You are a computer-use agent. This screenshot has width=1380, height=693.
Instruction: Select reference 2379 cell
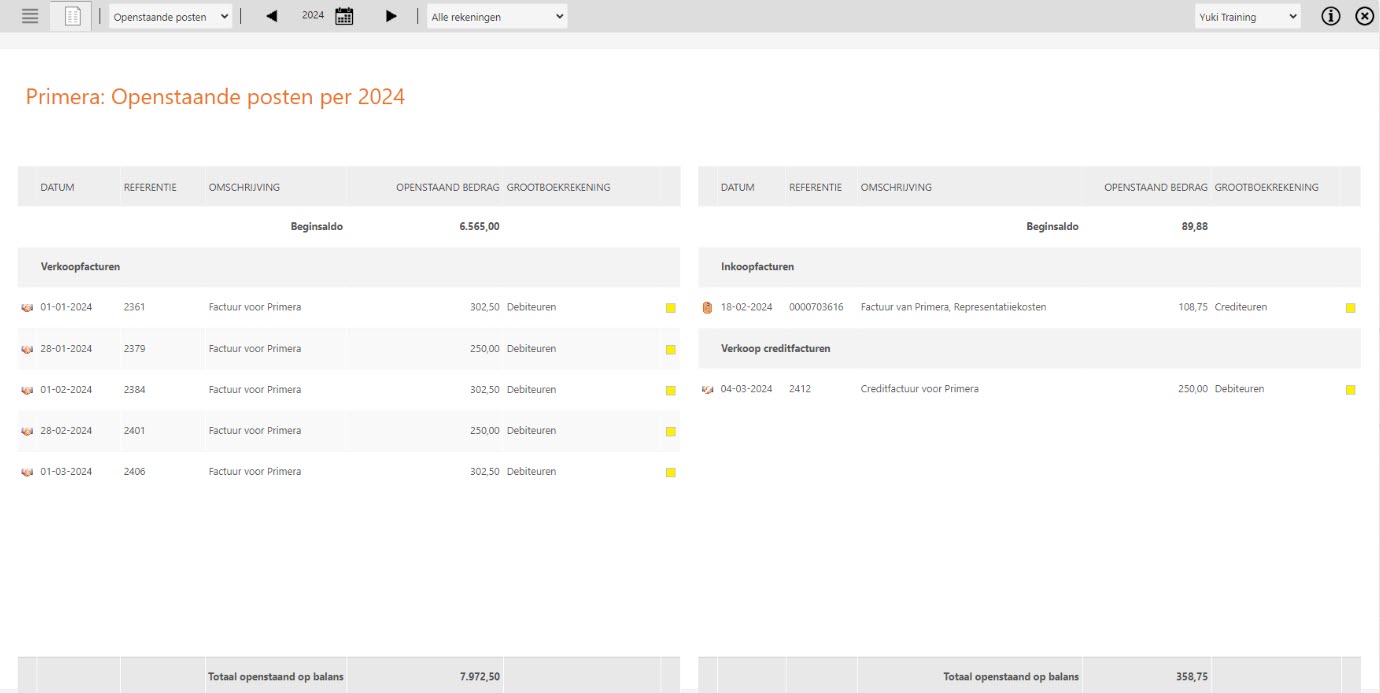[134, 348]
